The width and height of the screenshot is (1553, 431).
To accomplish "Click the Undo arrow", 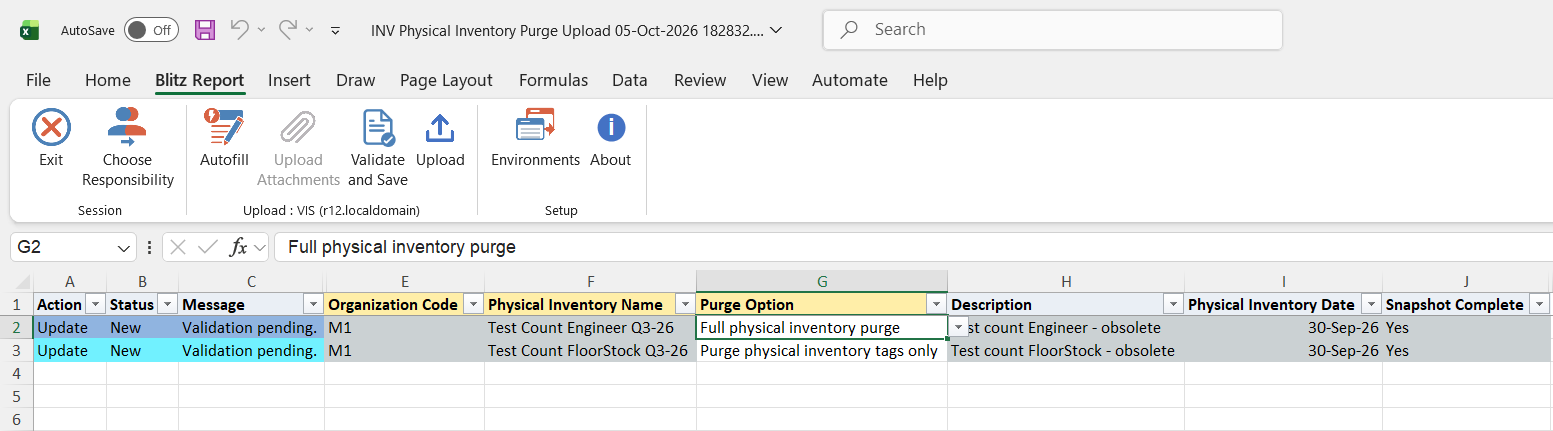I will [239, 30].
